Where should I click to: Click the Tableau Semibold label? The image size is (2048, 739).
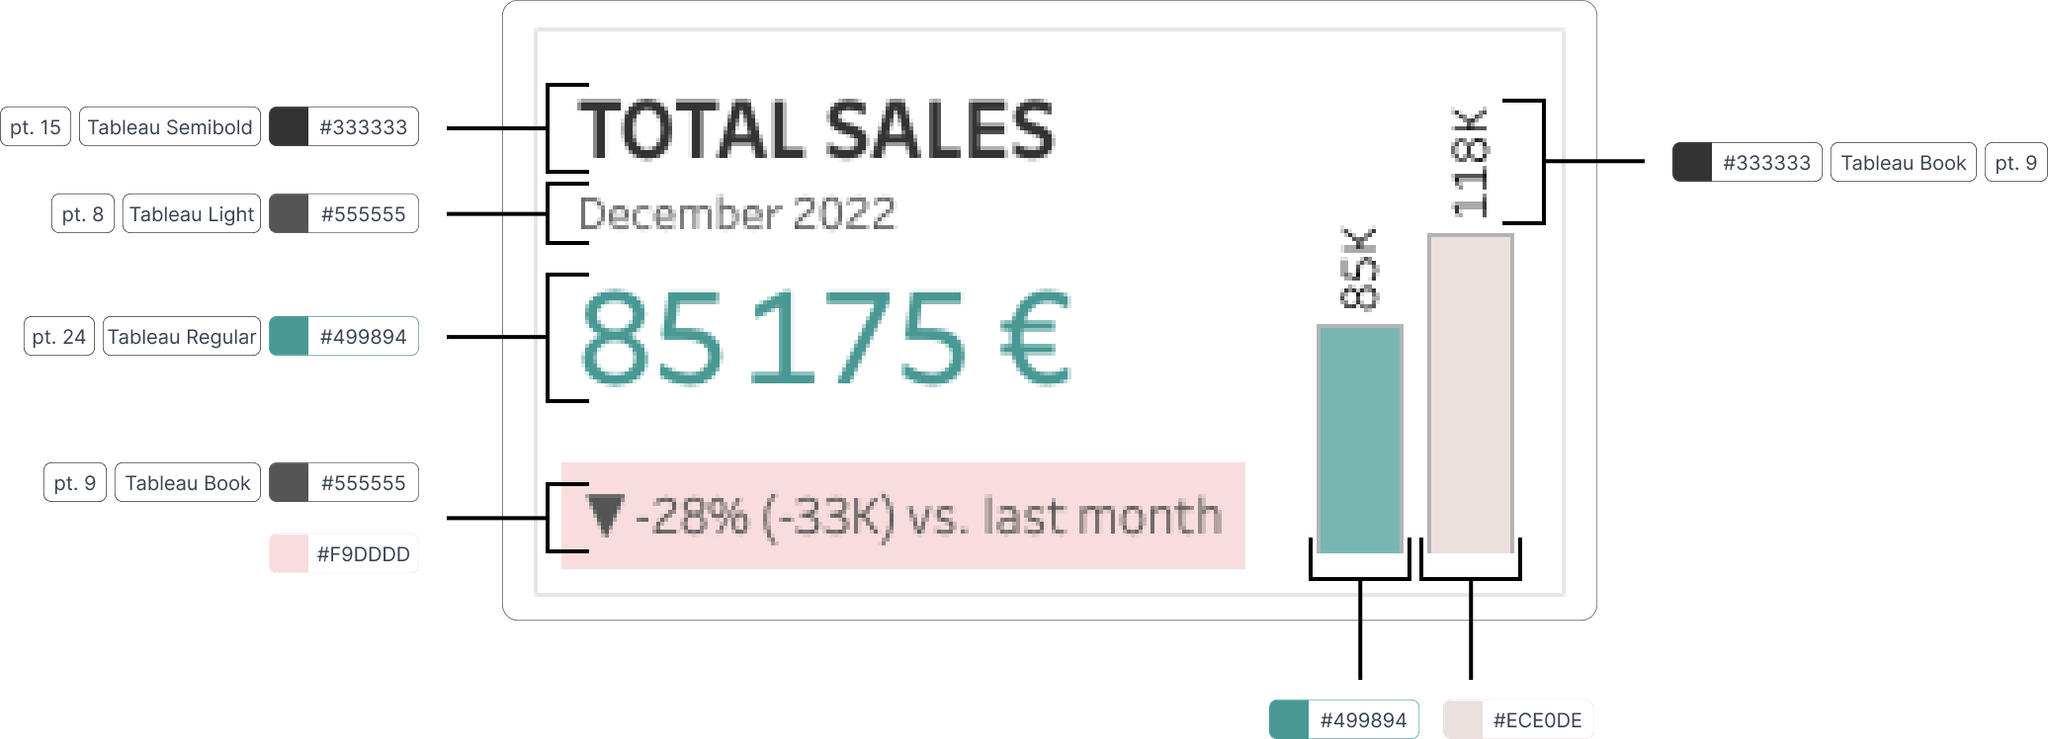pyautogui.click(x=170, y=127)
